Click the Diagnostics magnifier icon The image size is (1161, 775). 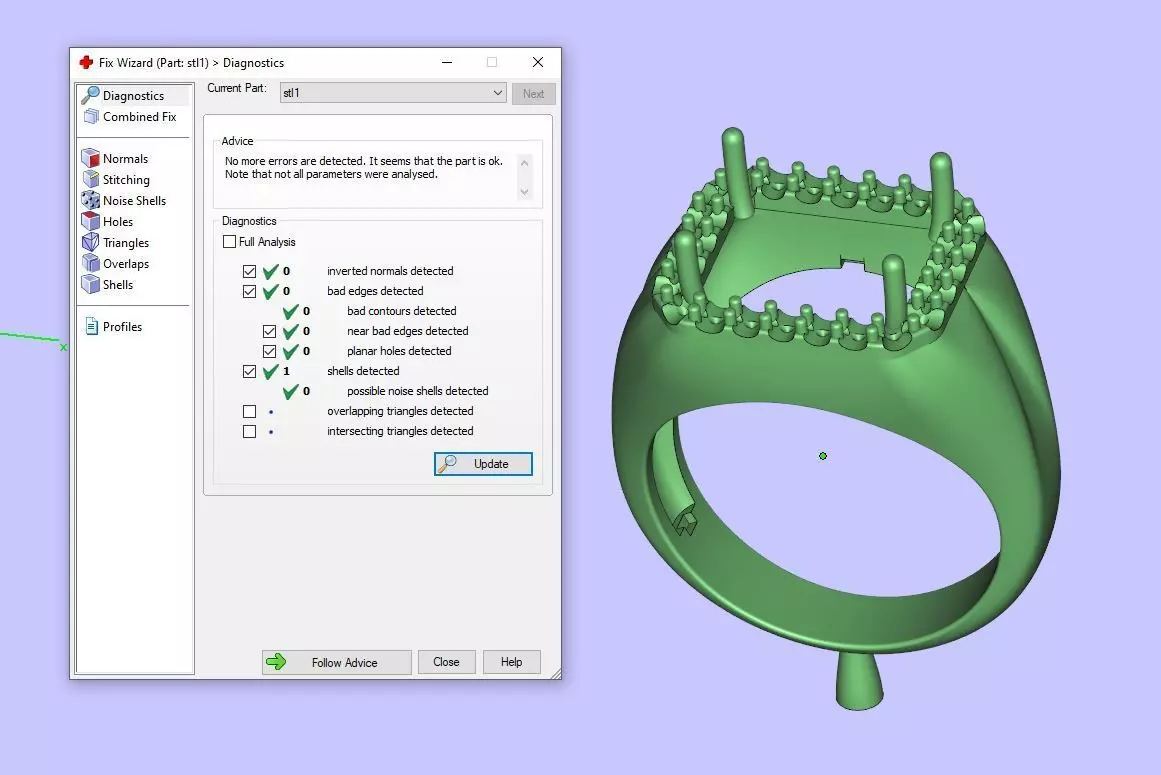tap(90, 95)
